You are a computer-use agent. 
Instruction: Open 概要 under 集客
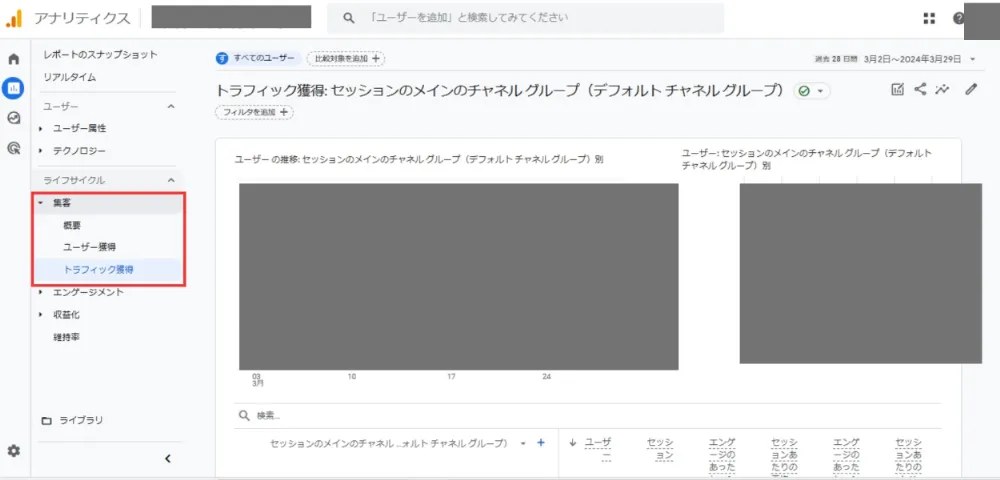(x=72, y=226)
